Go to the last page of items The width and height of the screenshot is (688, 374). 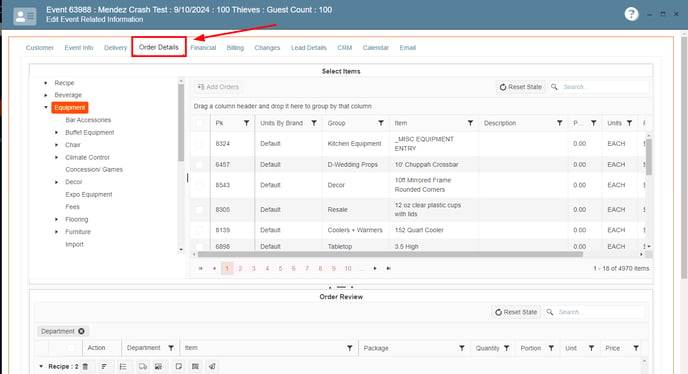point(388,268)
